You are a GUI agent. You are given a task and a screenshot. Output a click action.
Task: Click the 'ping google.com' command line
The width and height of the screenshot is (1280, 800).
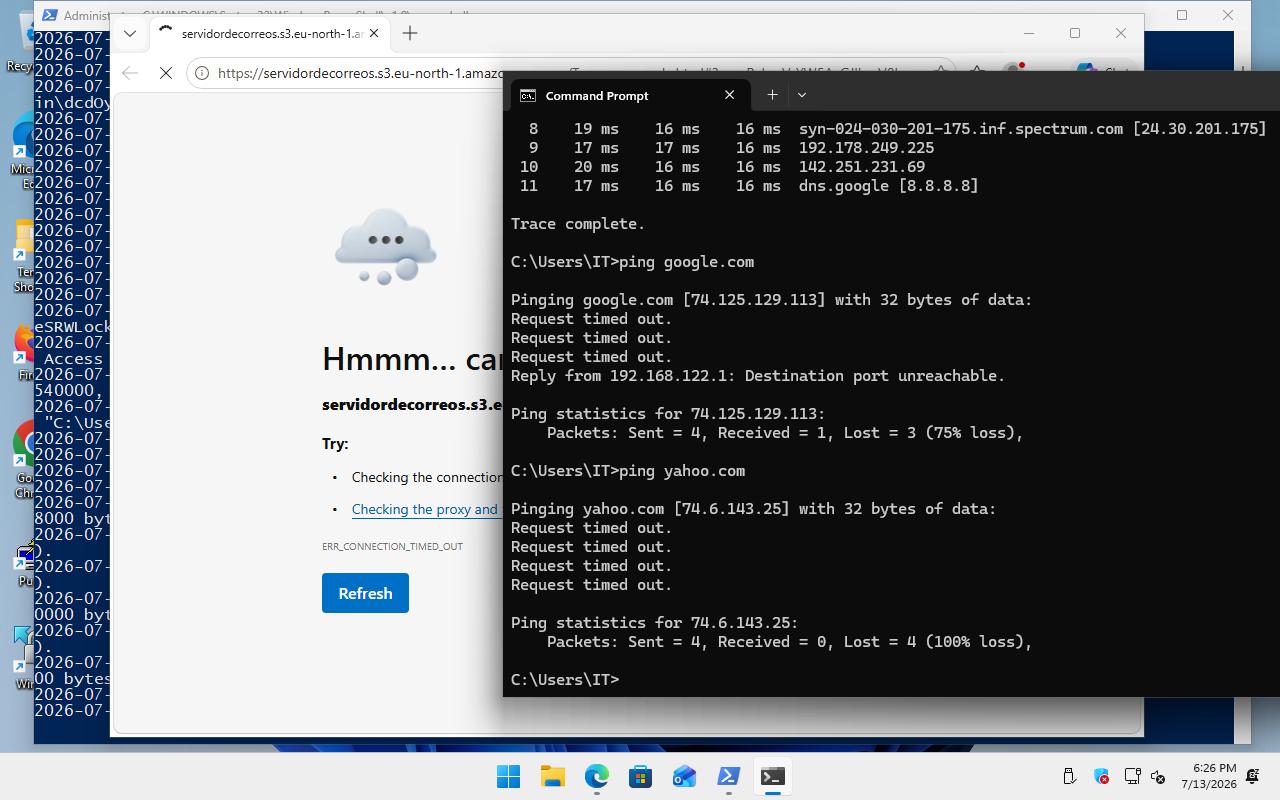click(632, 262)
